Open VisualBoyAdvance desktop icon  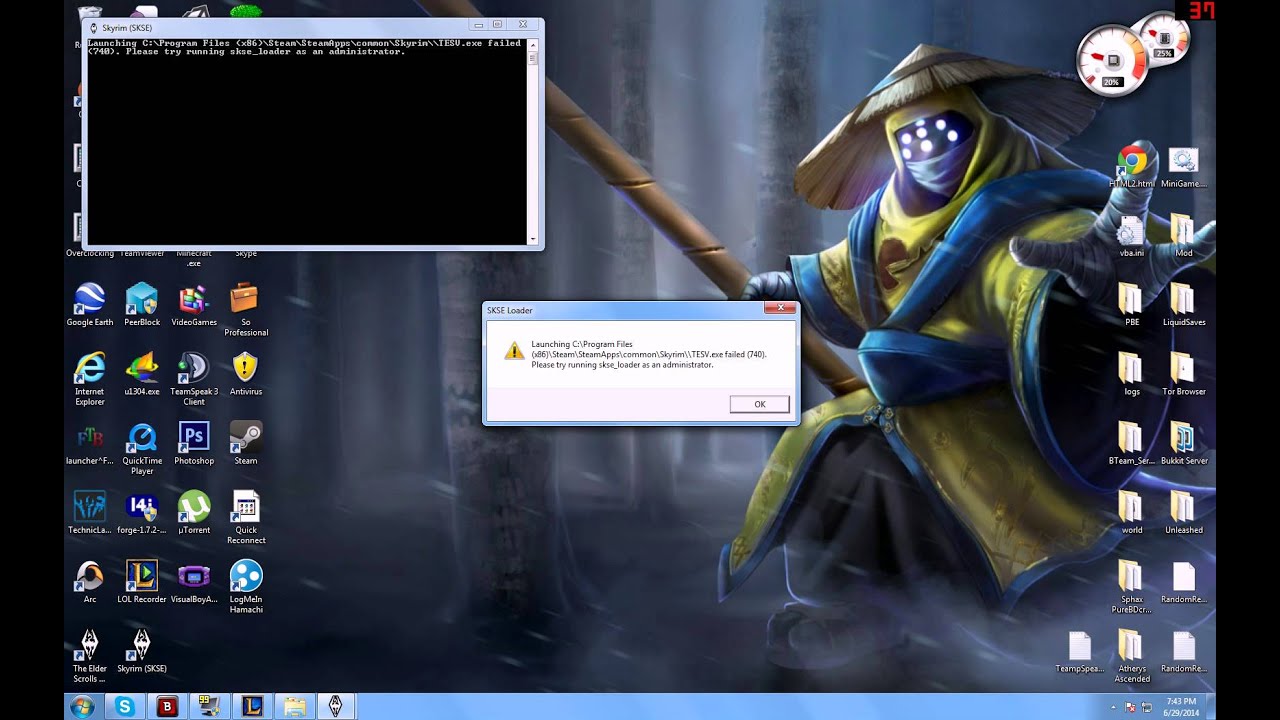pyautogui.click(x=194, y=581)
